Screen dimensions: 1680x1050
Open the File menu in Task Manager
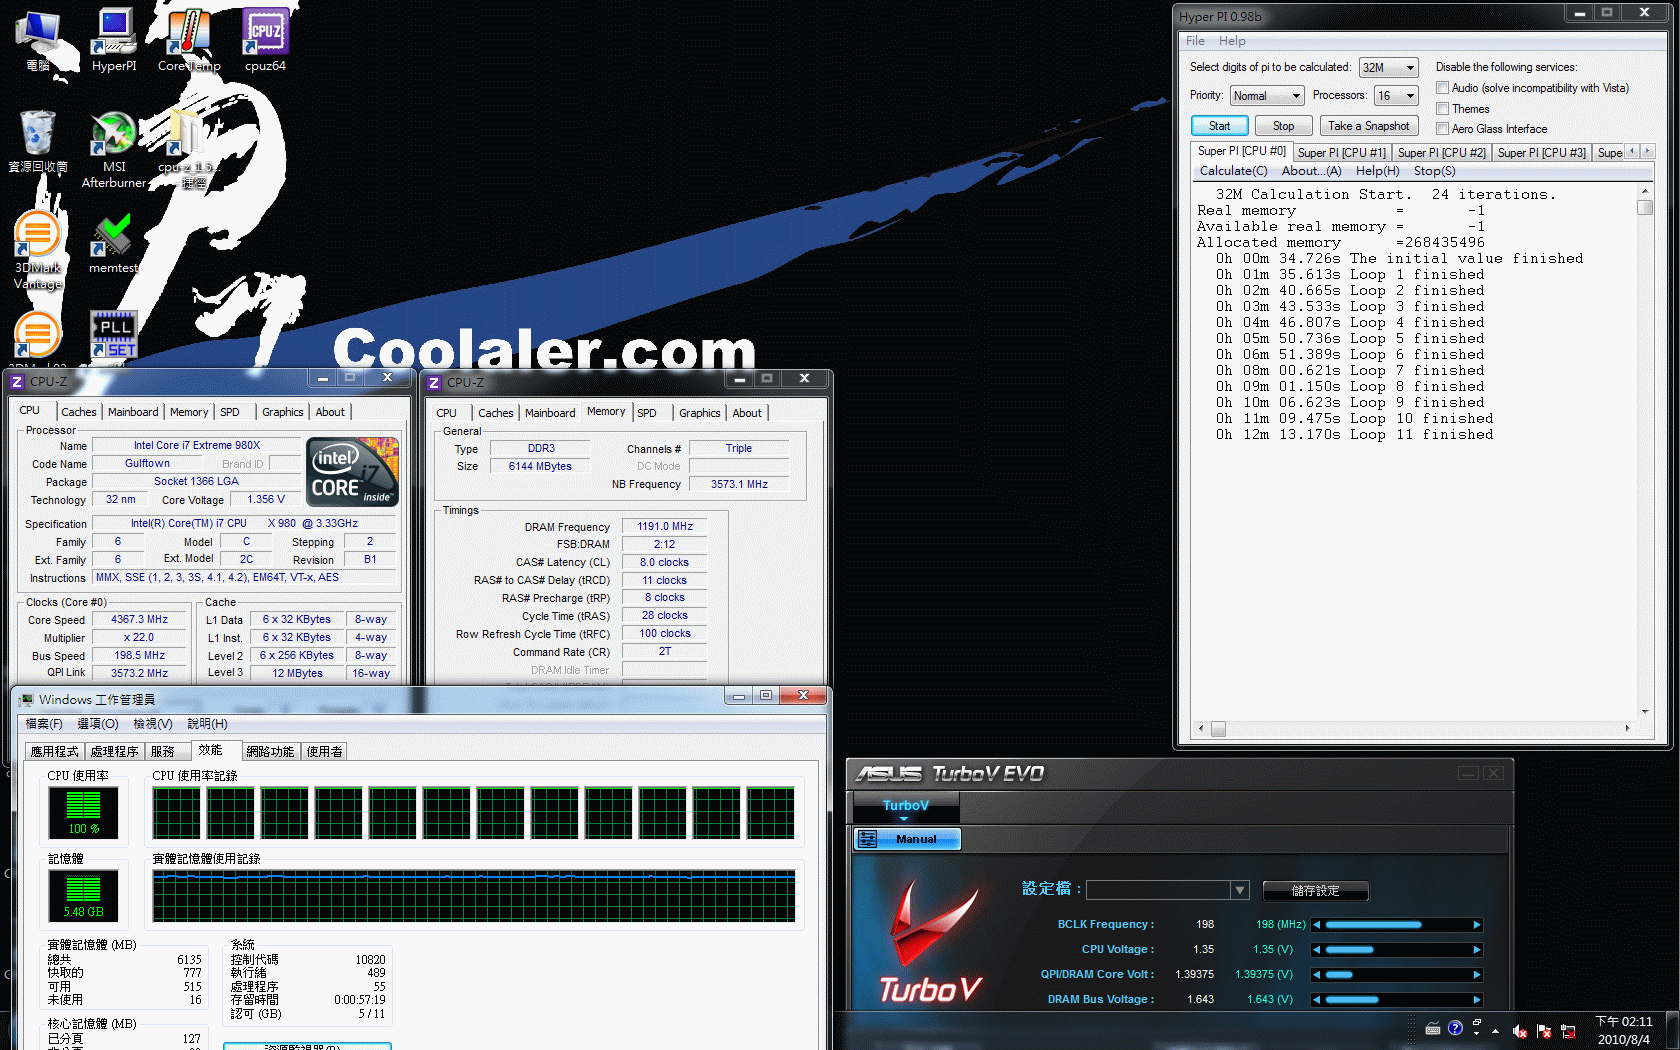(x=43, y=724)
